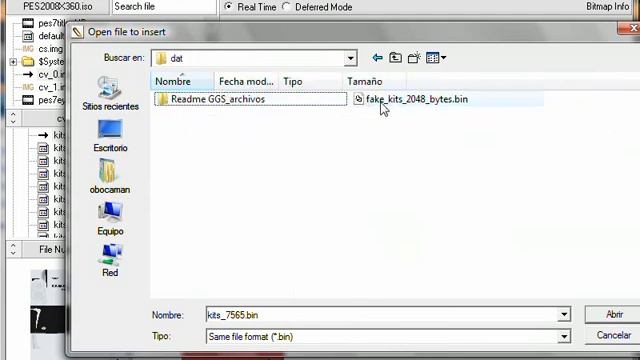Image resolution: width=640 pixels, height=360 pixels.
Task: Sort by Tamaño column header
Action: pyautogui.click(x=374, y=81)
